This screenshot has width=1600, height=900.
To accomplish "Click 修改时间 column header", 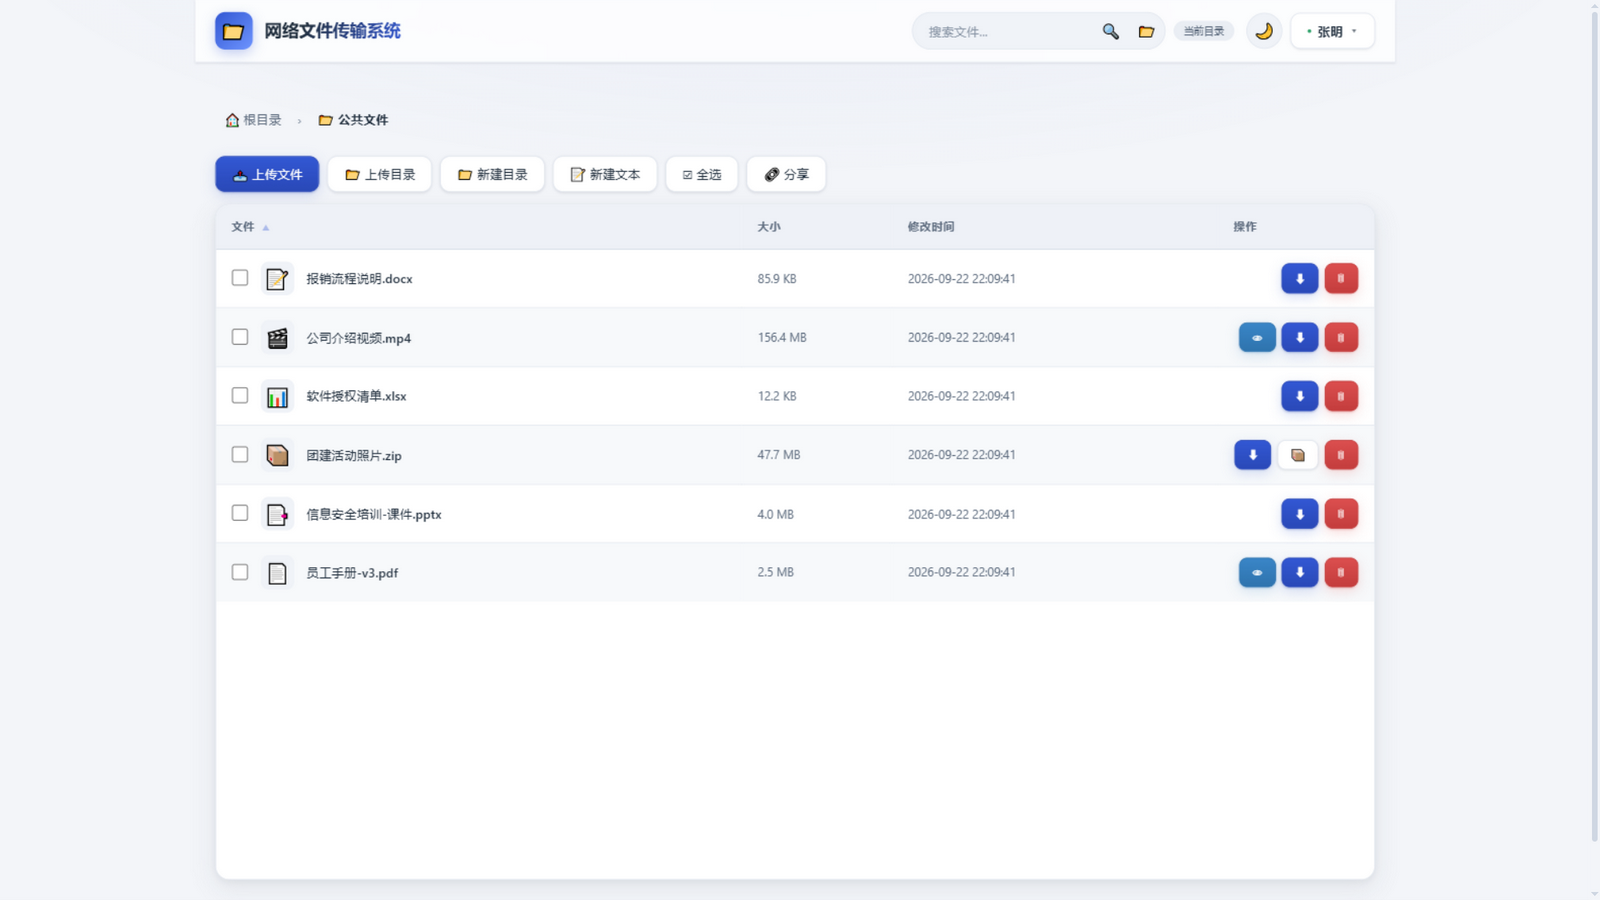I will click(x=931, y=227).
